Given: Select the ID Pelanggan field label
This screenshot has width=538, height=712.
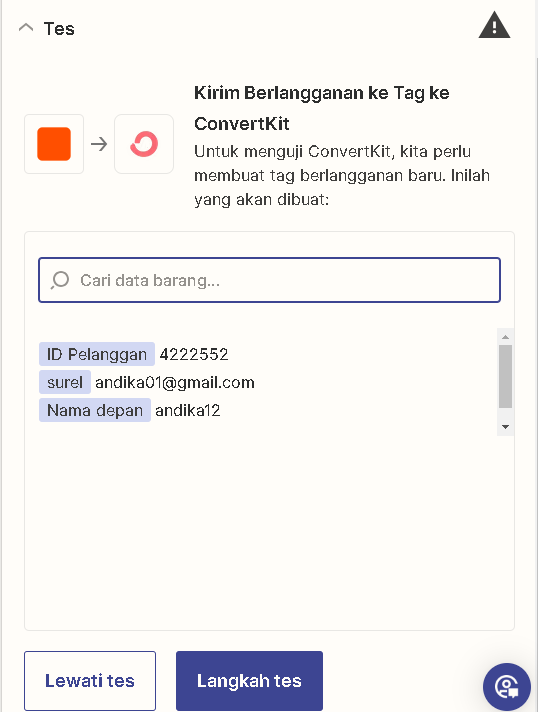Looking at the screenshot, I should click(x=97, y=354).
